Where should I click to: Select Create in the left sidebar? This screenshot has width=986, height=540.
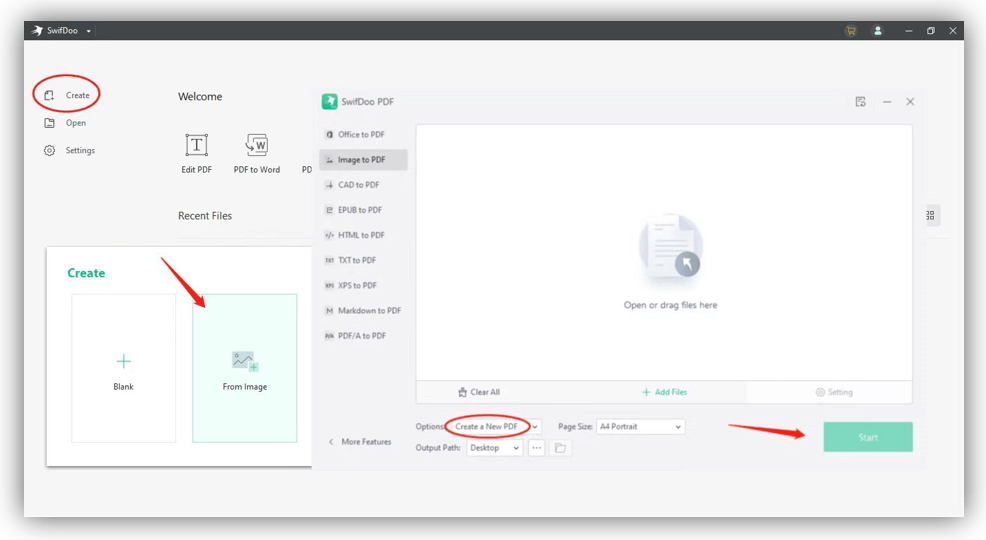[67, 95]
